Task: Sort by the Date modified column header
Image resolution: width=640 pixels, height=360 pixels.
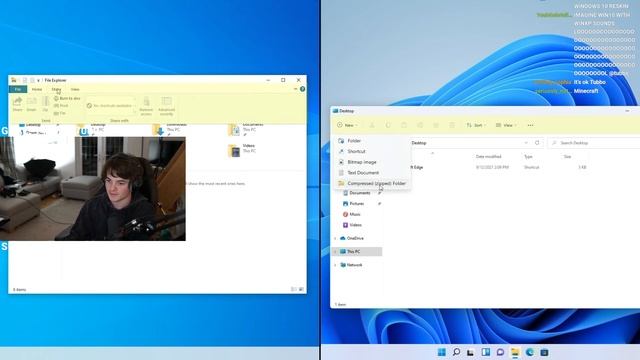Action: click(488, 157)
